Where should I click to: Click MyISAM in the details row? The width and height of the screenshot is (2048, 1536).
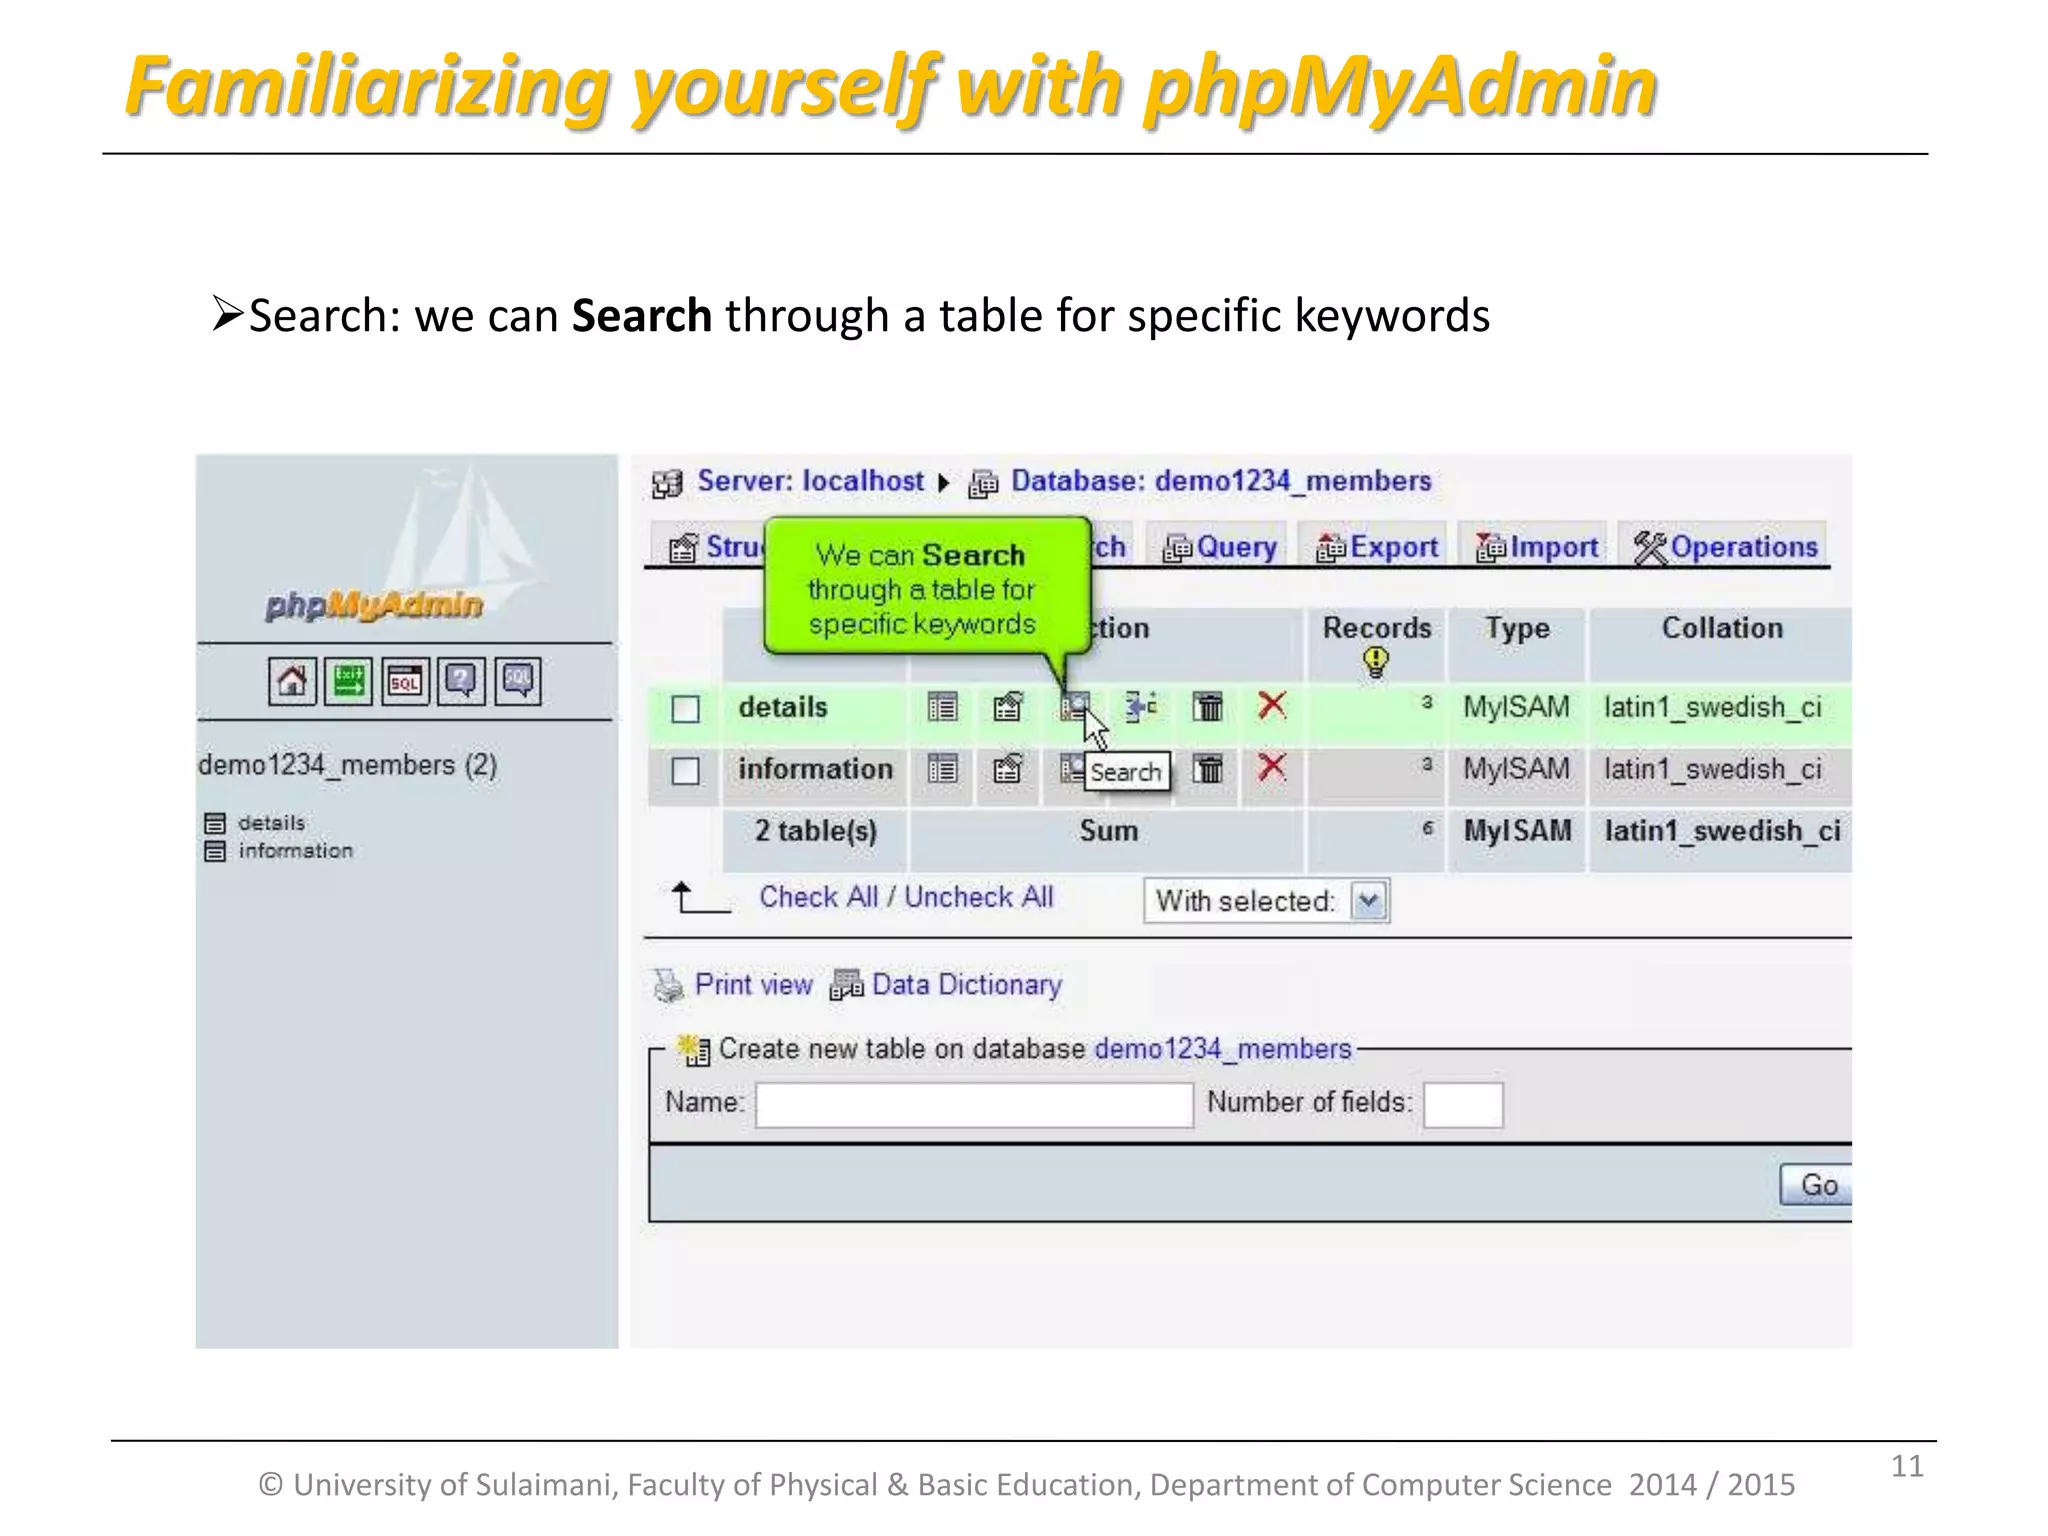(1516, 707)
